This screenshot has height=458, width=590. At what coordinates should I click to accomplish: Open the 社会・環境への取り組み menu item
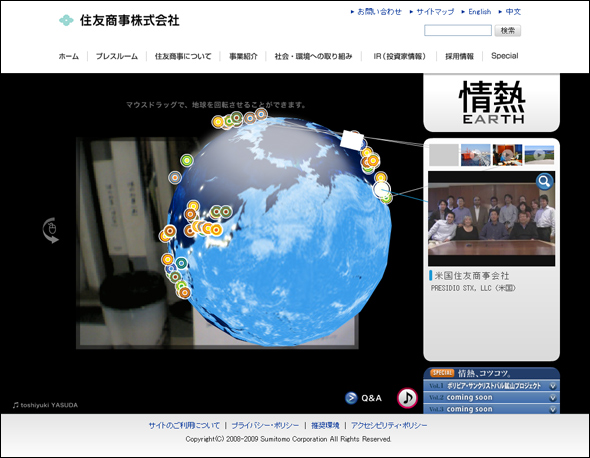313,56
